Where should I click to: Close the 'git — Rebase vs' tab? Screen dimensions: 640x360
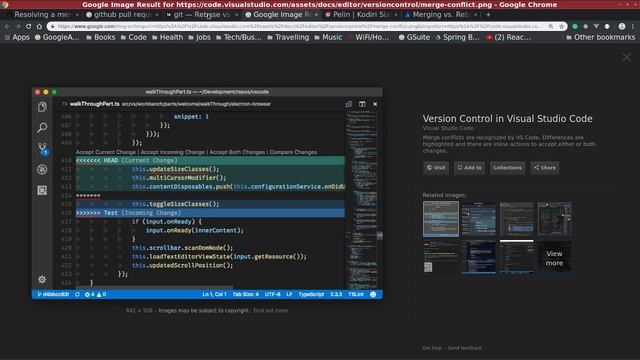tap(236, 15)
